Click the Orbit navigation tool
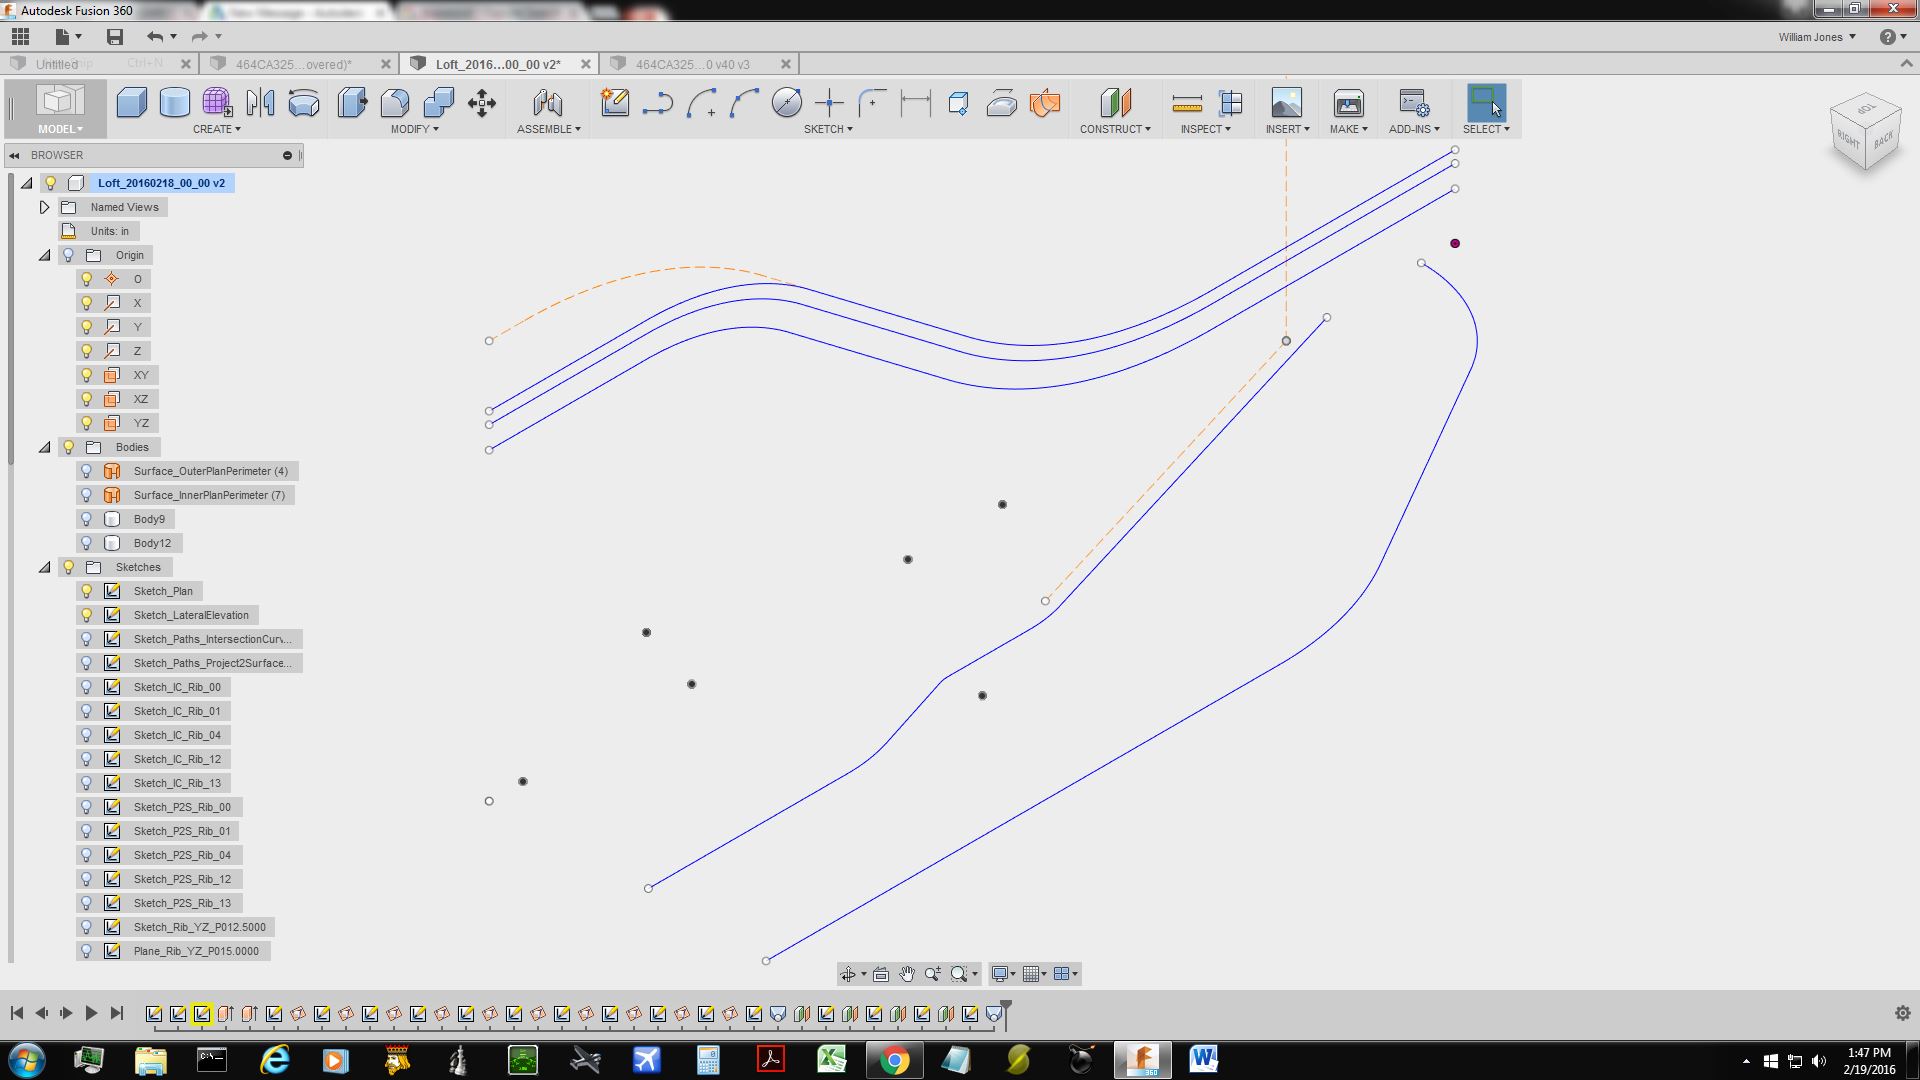The height and width of the screenshot is (1080, 1920). click(848, 974)
